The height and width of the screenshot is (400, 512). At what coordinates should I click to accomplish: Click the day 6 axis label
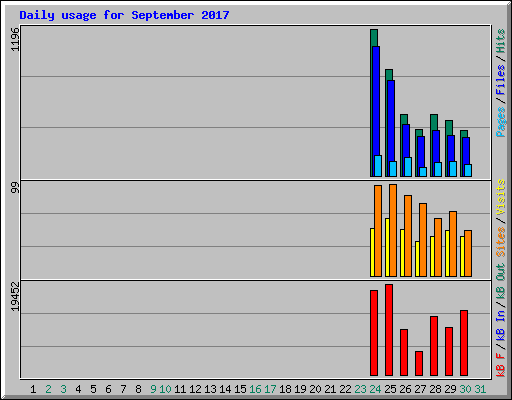tap(108, 389)
